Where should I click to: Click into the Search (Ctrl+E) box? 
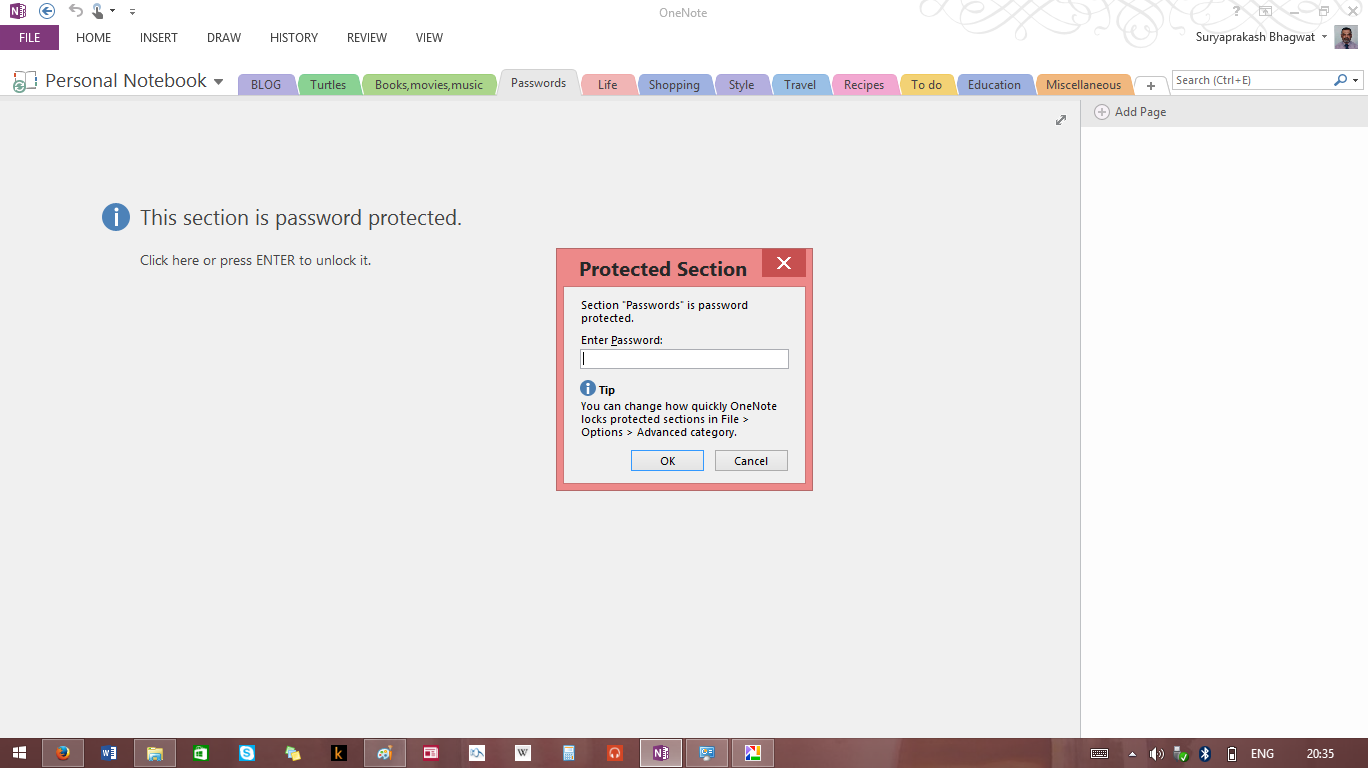click(x=1252, y=80)
